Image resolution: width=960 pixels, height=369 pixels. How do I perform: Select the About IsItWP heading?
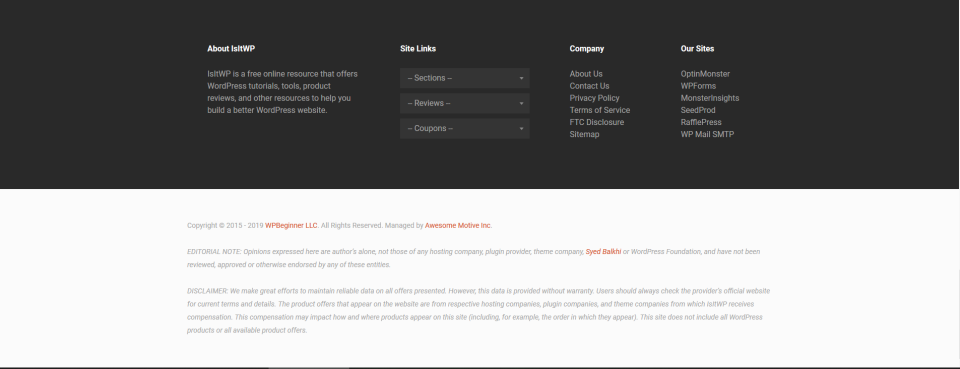(231, 49)
